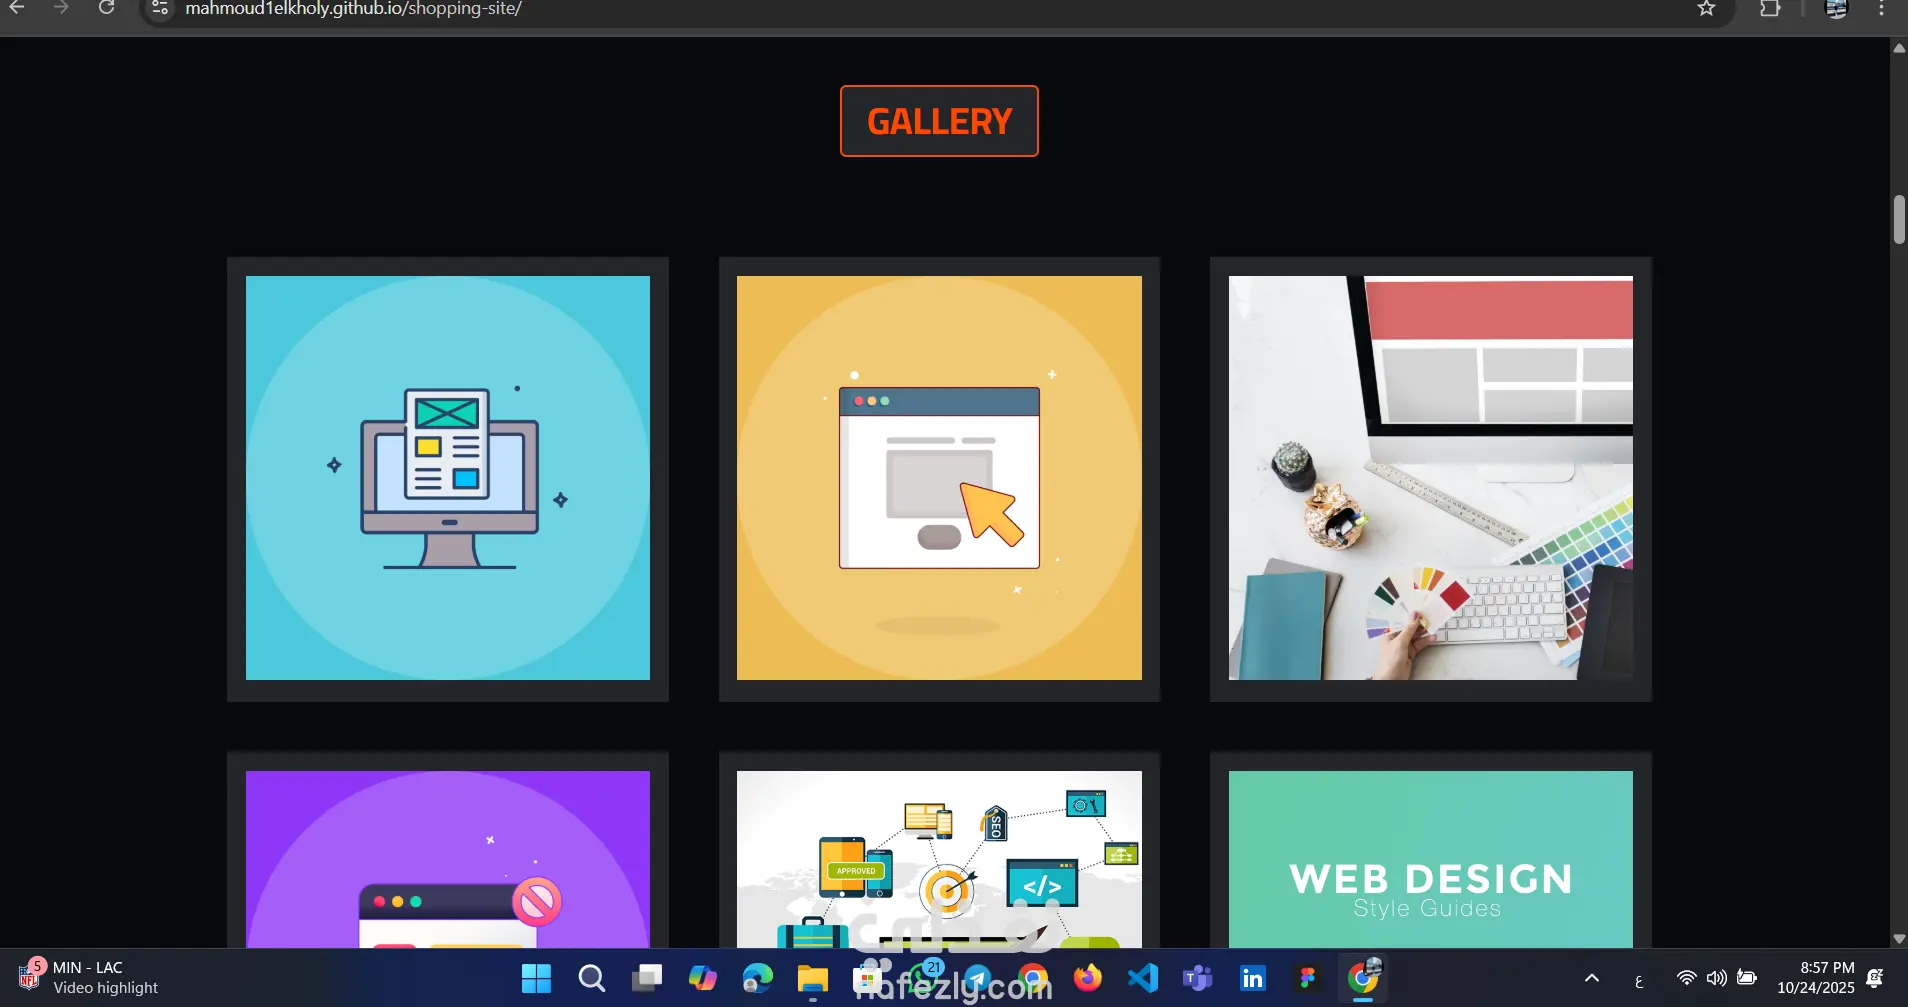Image resolution: width=1908 pixels, height=1007 pixels.
Task: Check battery status in system tray
Action: 1747,978
